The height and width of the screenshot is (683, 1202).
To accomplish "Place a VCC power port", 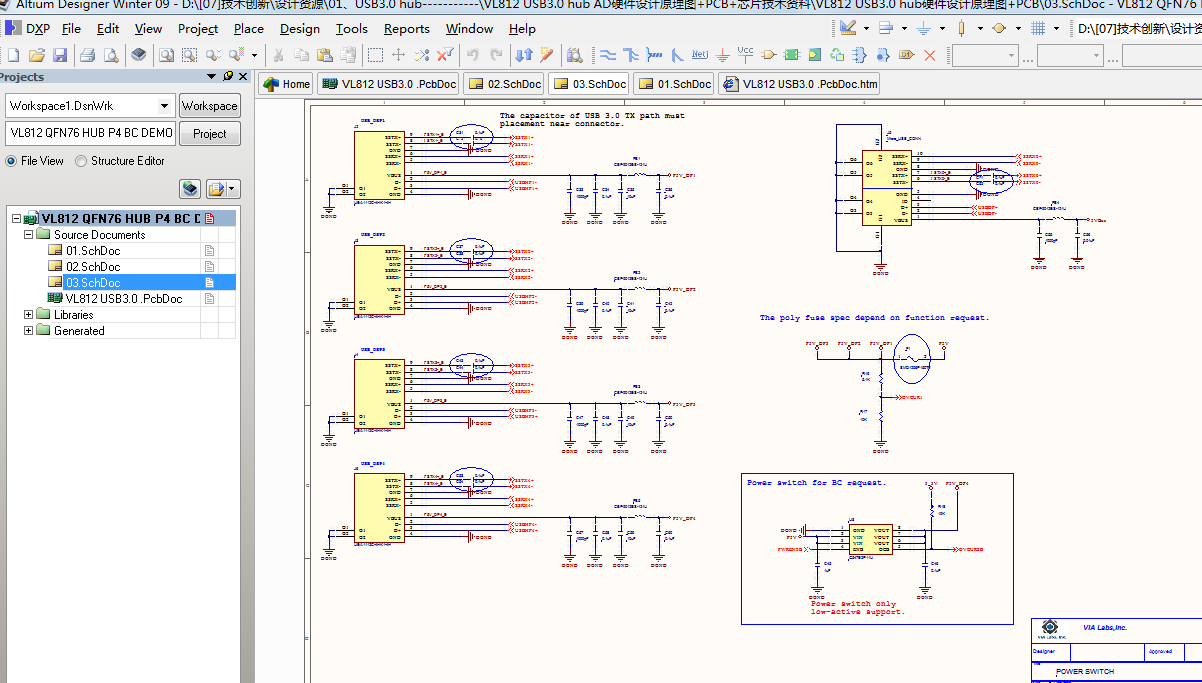I will point(745,55).
